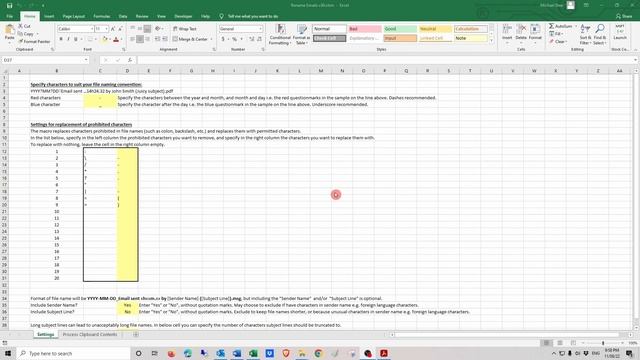The image size is (640, 360).
Task: Activate the Format Painter tool
Action: tap(34, 41)
